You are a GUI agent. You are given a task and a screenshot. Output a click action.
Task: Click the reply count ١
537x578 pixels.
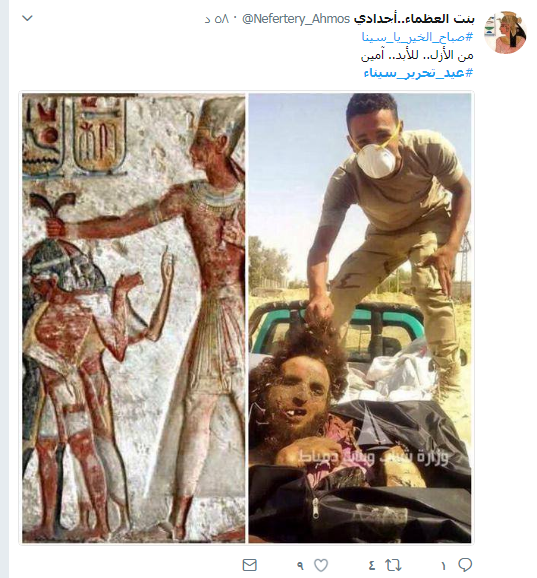pyautogui.click(x=443, y=565)
